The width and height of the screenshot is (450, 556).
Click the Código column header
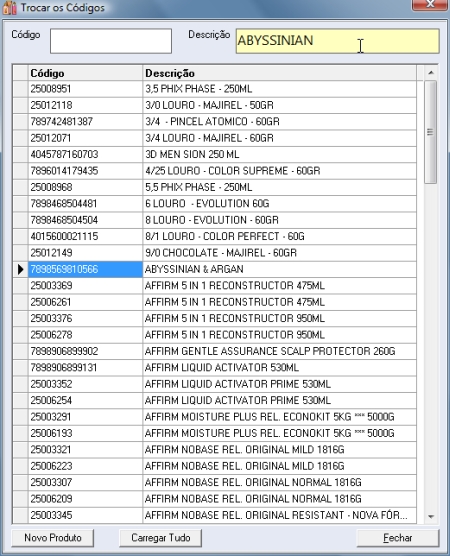pos(85,73)
